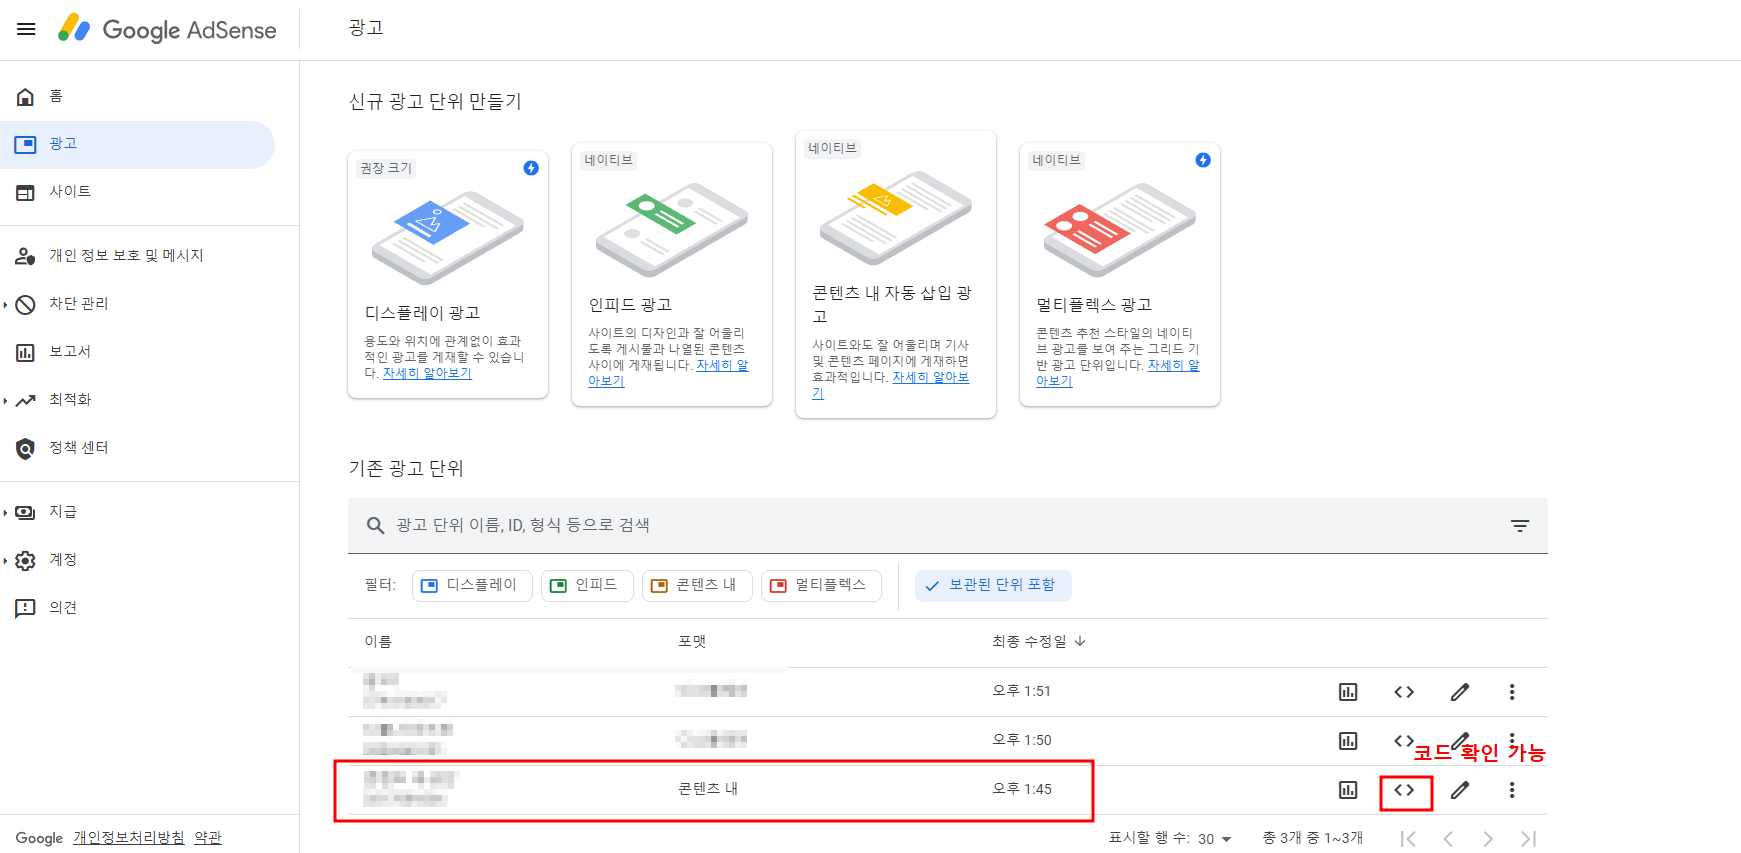Viewport: 1741px width, 853px height.
Task: Click the ad unit search field
Action: (948, 525)
